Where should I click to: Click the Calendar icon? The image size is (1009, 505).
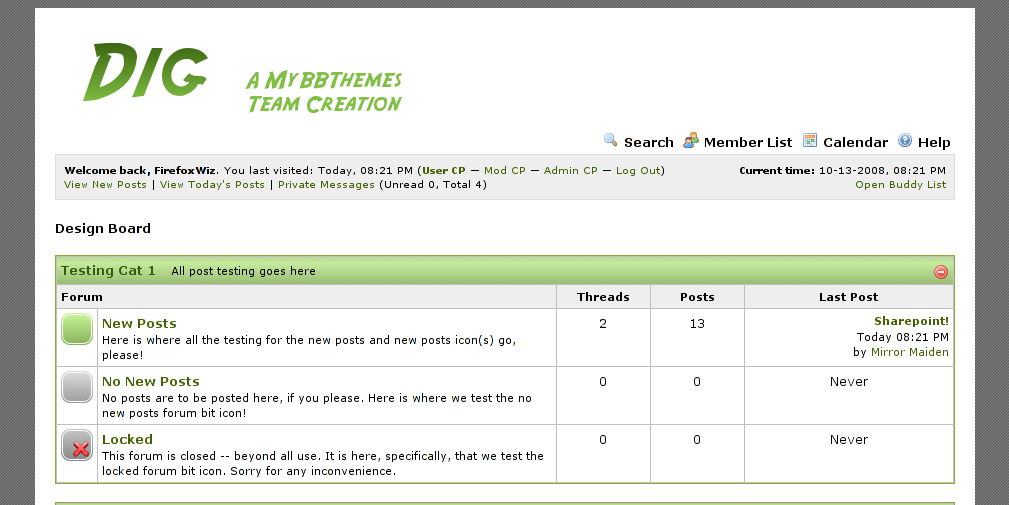point(810,140)
